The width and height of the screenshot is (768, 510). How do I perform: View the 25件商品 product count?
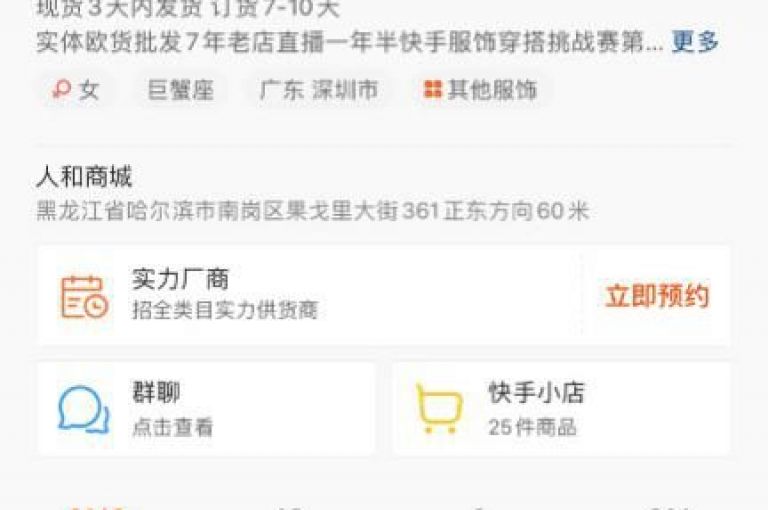tap(532, 427)
